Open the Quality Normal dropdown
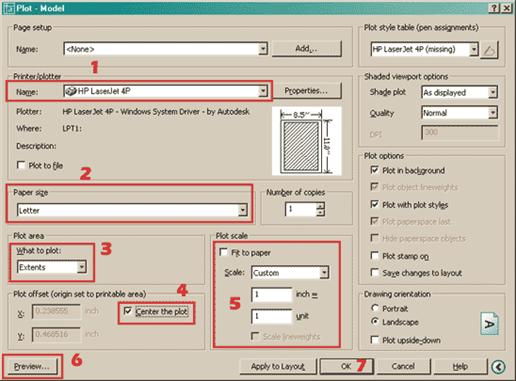The width and height of the screenshot is (516, 381). [493, 113]
